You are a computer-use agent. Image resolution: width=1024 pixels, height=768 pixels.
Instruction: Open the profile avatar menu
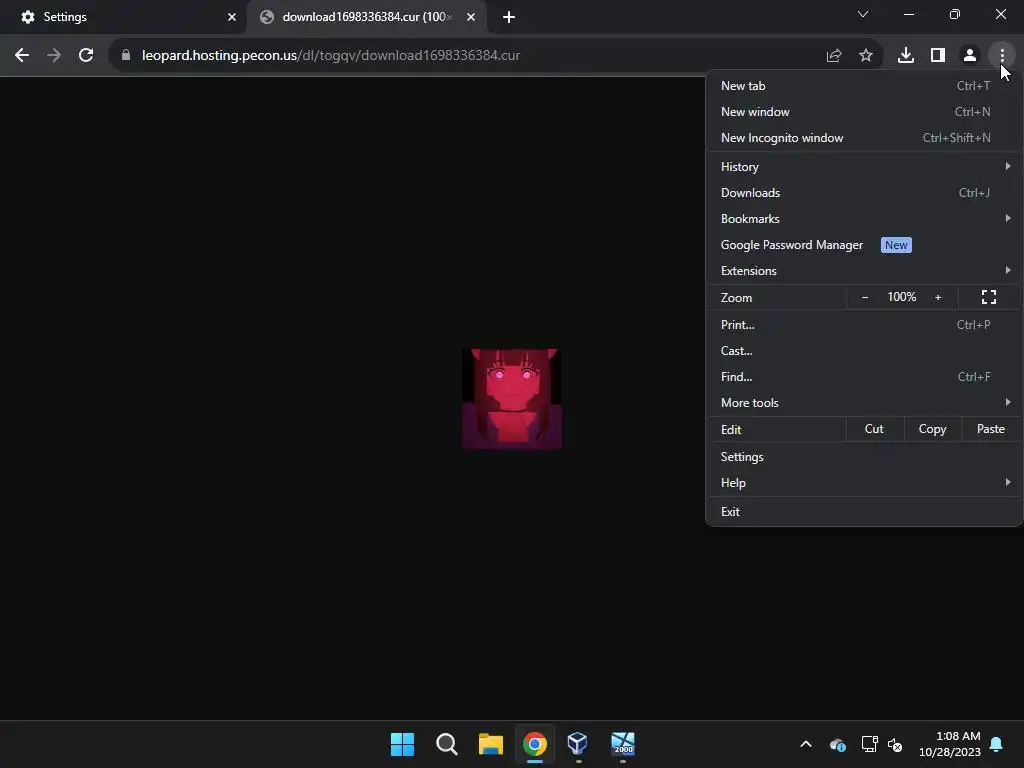[x=970, y=56]
